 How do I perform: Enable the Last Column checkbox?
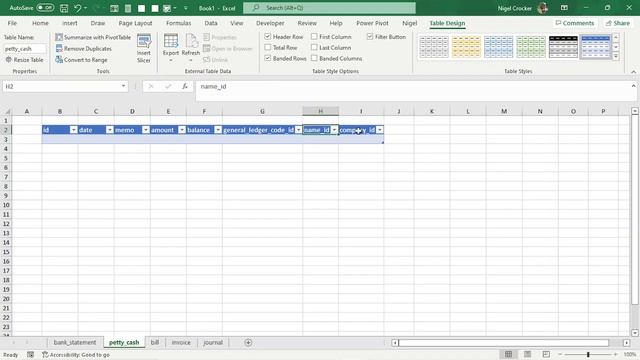point(314,48)
